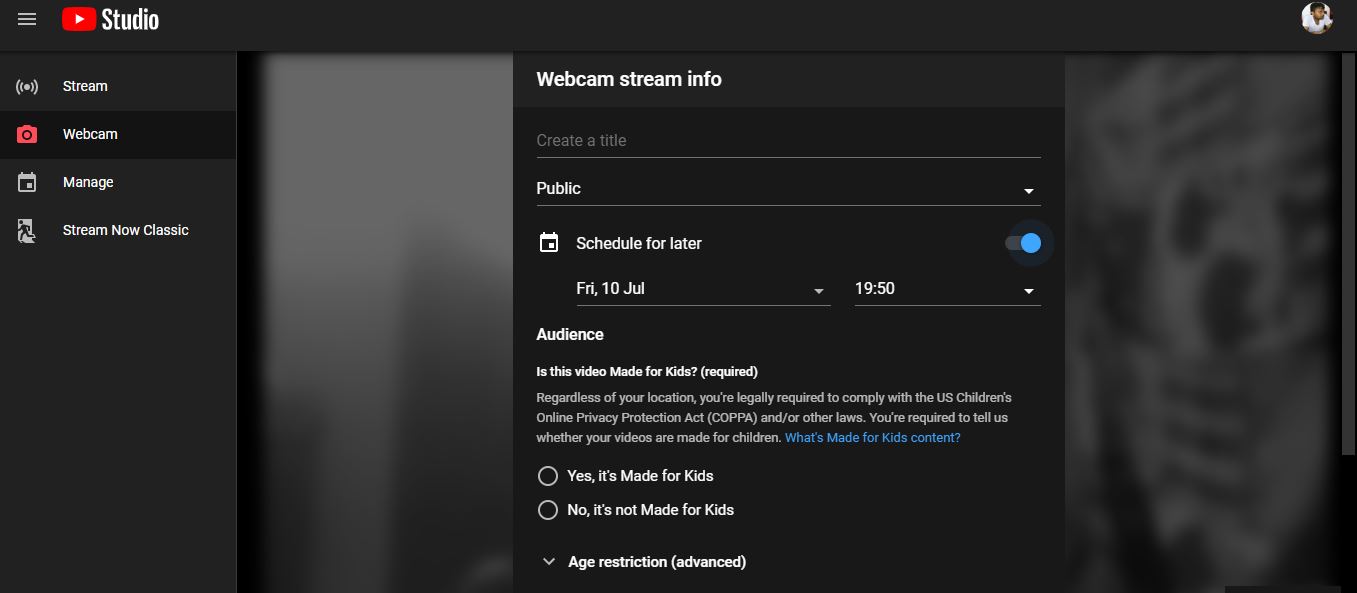Open Stream Now Classic menu entry
This screenshot has width=1357, height=593.
[125, 230]
